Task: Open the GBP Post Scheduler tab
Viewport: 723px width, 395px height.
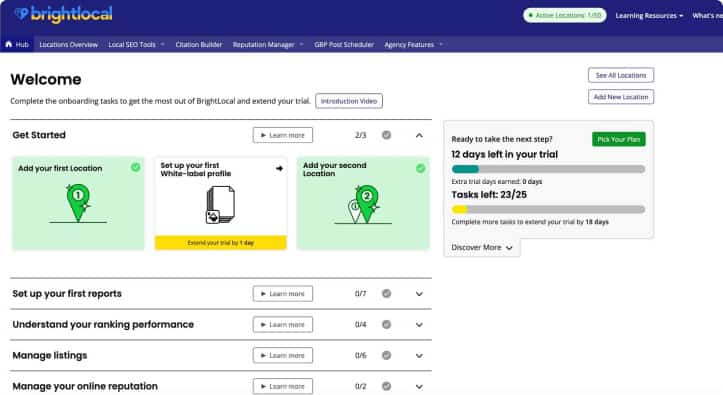Action: 344,45
